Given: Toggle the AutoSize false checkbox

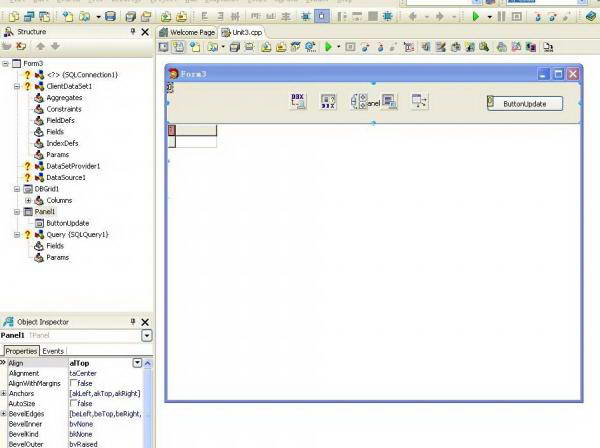Looking at the screenshot, I should (x=73, y=403).
